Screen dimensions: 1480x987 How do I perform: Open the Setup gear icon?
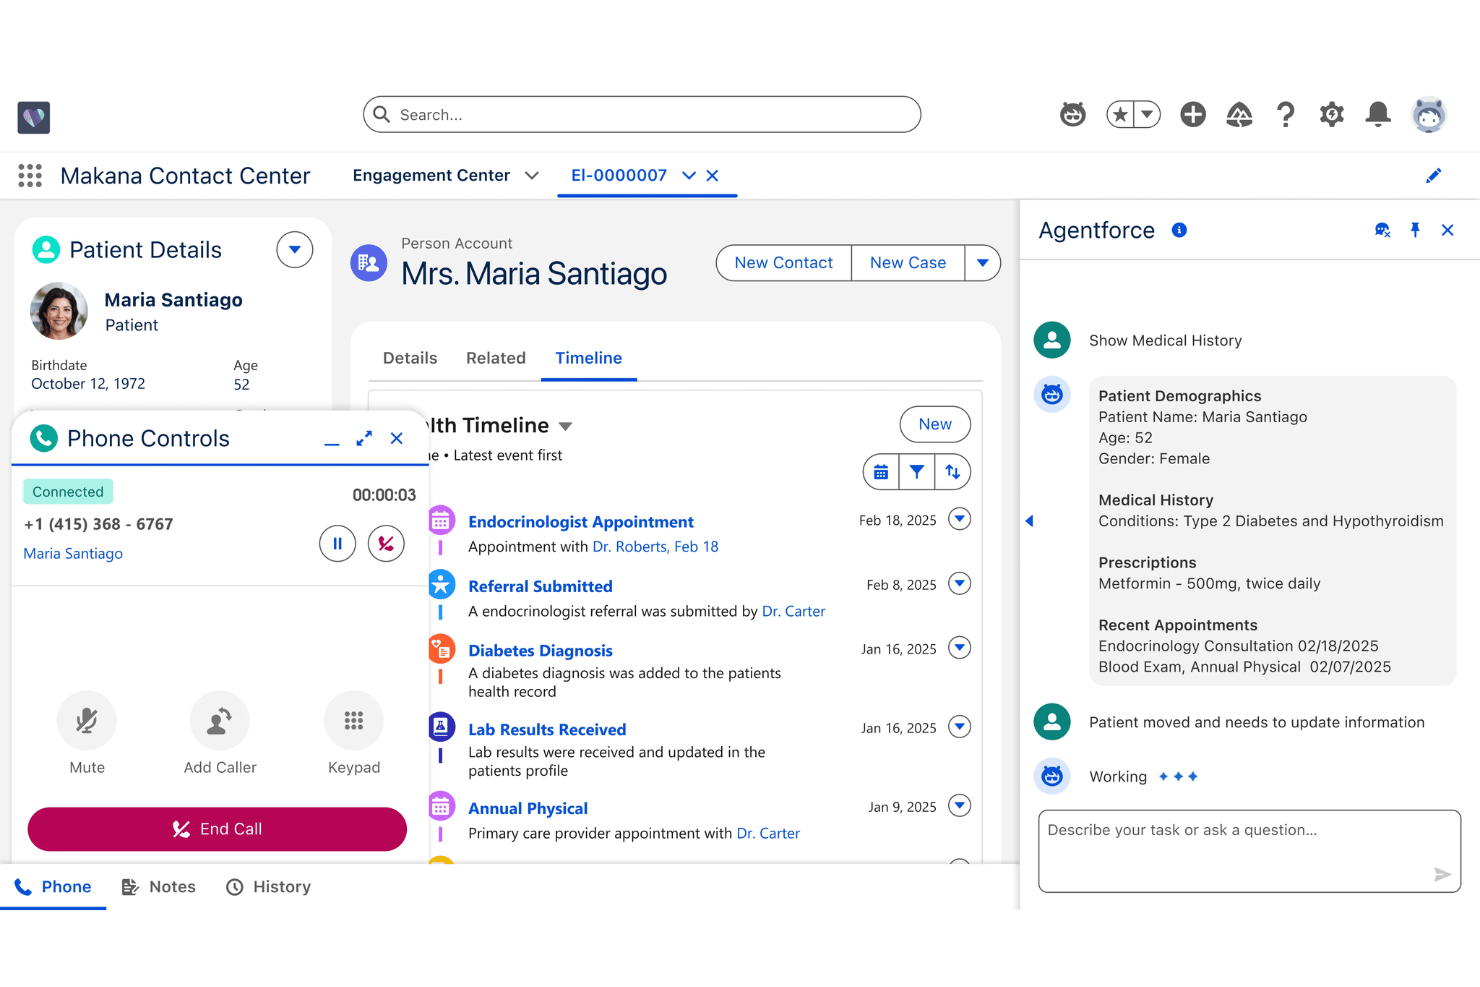tap(1332, 115)
